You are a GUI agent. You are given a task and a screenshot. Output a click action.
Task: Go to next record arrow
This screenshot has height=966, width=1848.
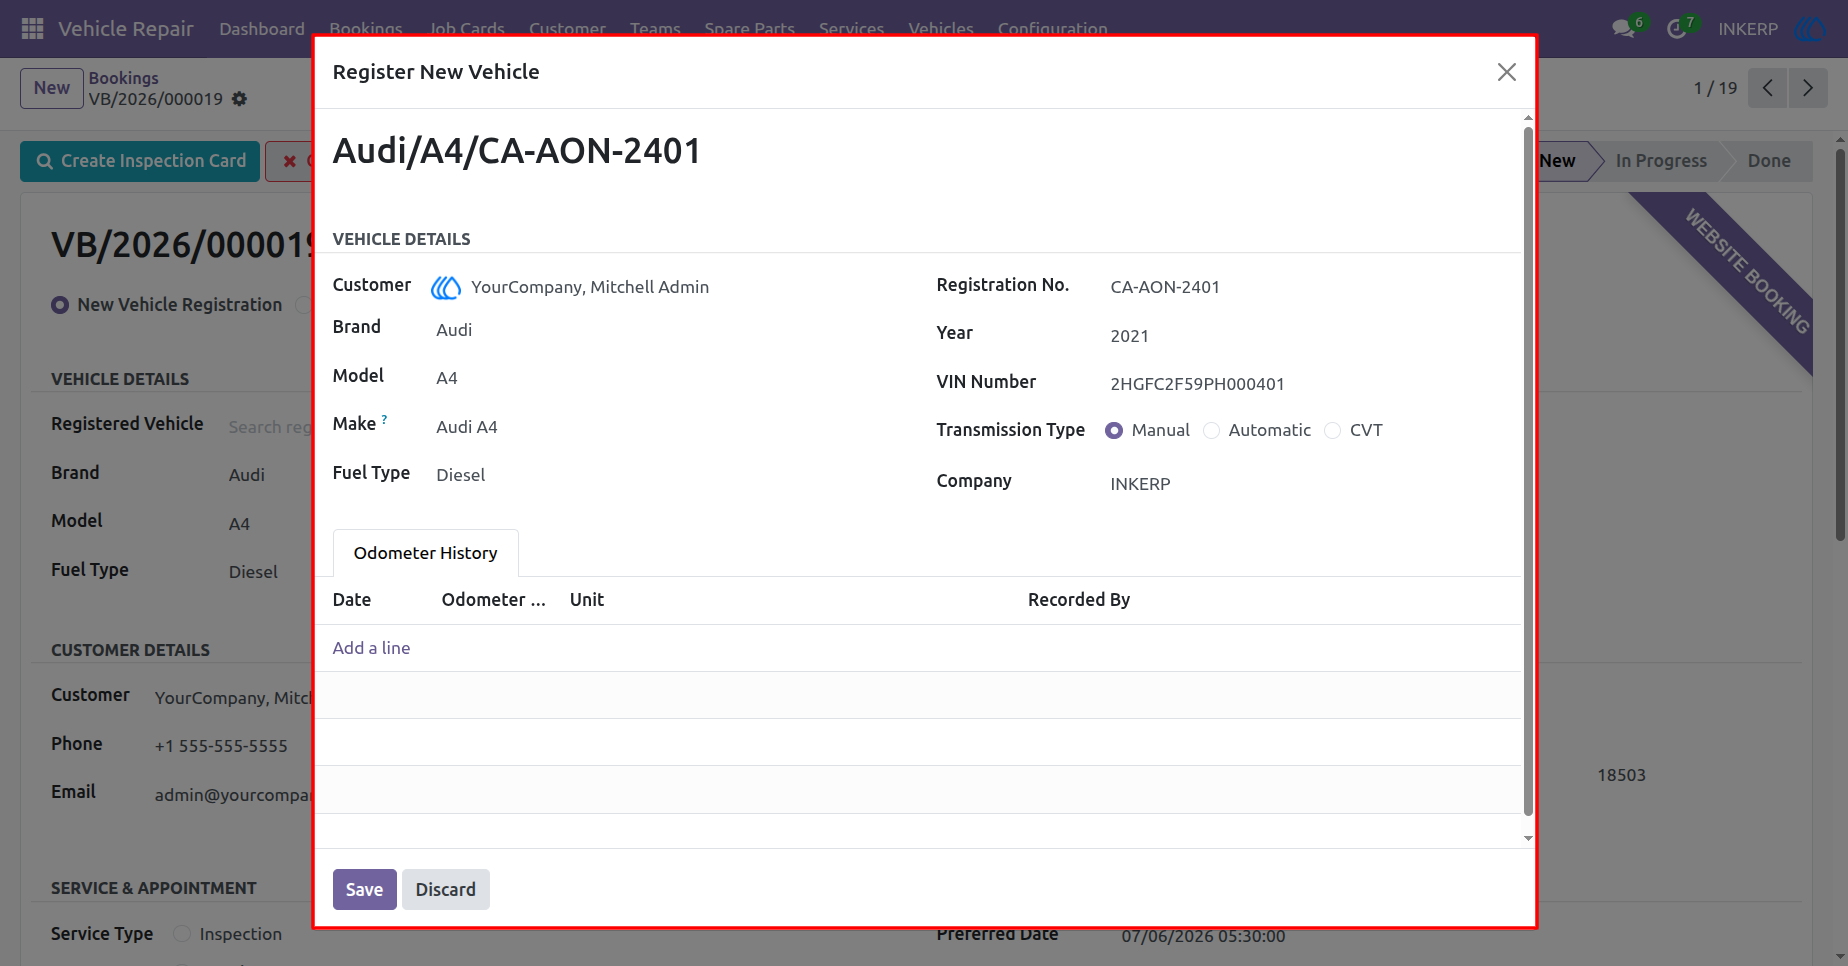(x=1808, y=88)
